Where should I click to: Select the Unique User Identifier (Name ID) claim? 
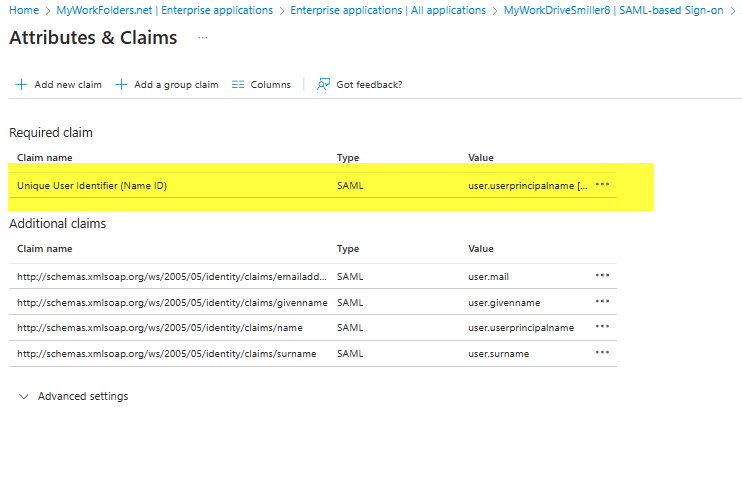point(92,185)
